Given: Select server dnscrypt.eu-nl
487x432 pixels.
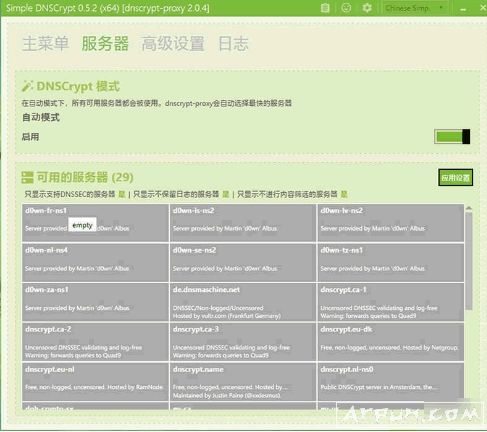Looking at the screenshot, I should click(x=95, y=382).
